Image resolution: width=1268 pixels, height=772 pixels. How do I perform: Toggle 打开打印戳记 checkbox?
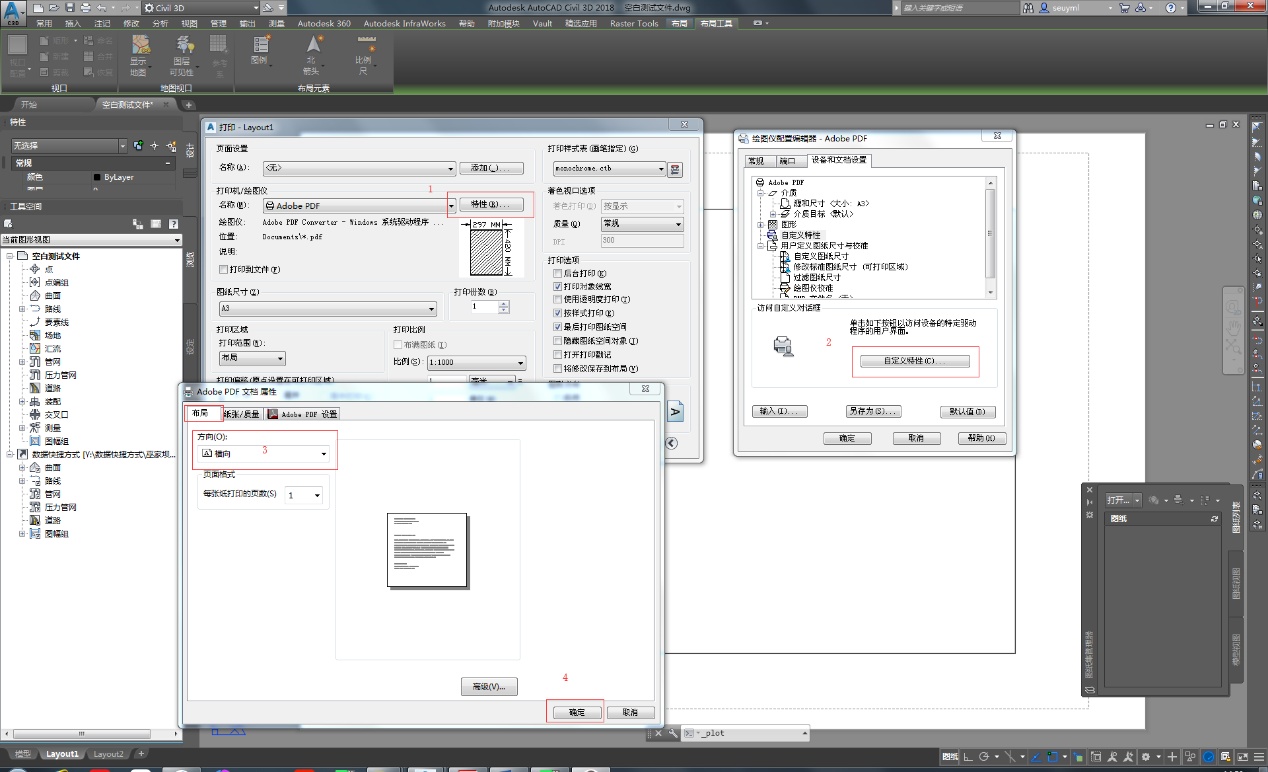[x=558, y=355]
